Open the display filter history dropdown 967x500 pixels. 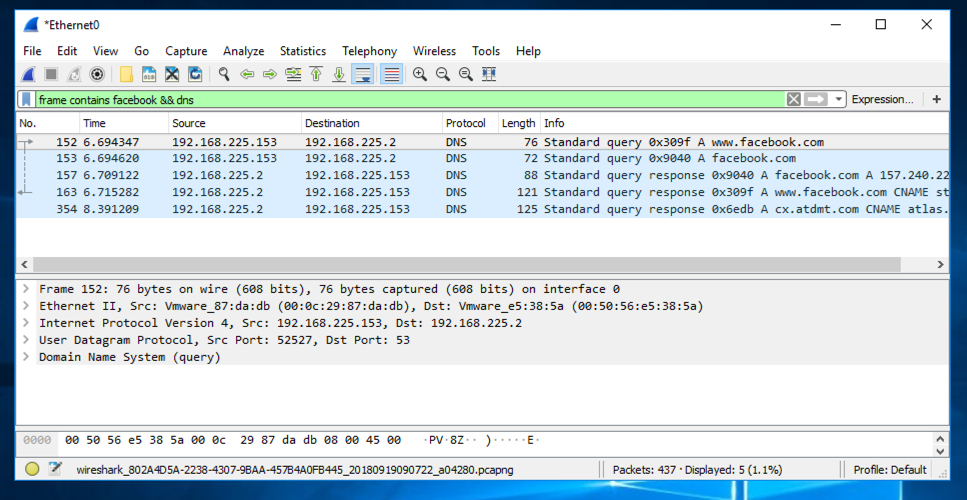pyautogui.click(x=837, y=99)
